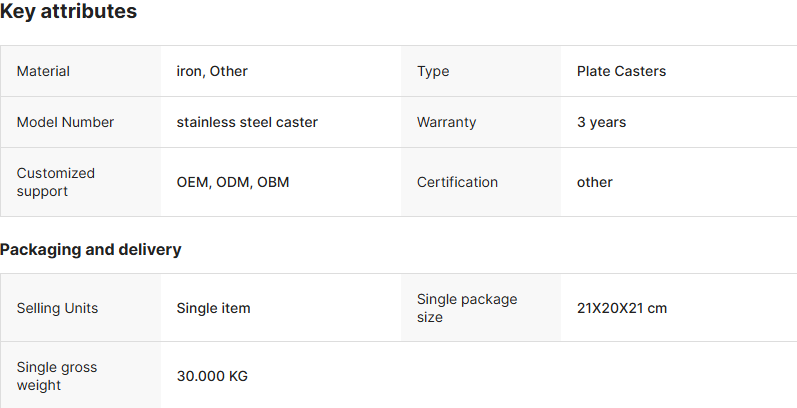Click the 'stainless steel caster' value

tap(247, 122)
